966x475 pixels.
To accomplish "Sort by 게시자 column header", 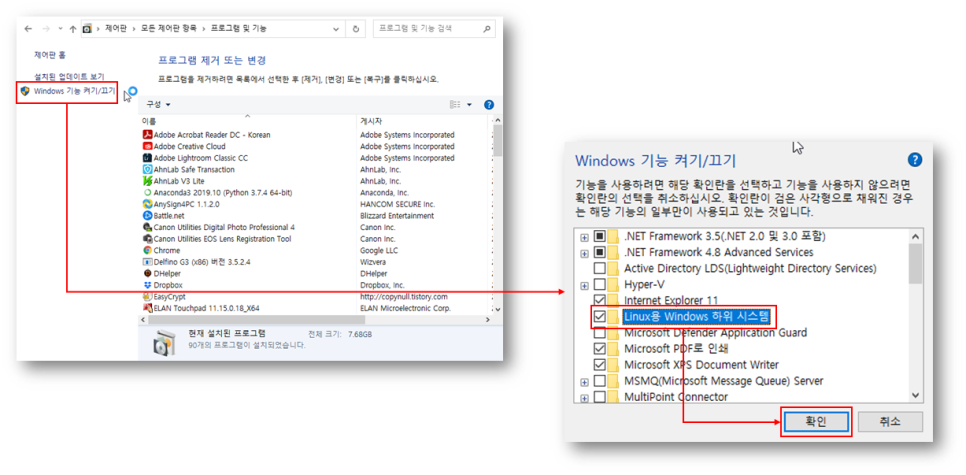I will [x=371, y=121].
